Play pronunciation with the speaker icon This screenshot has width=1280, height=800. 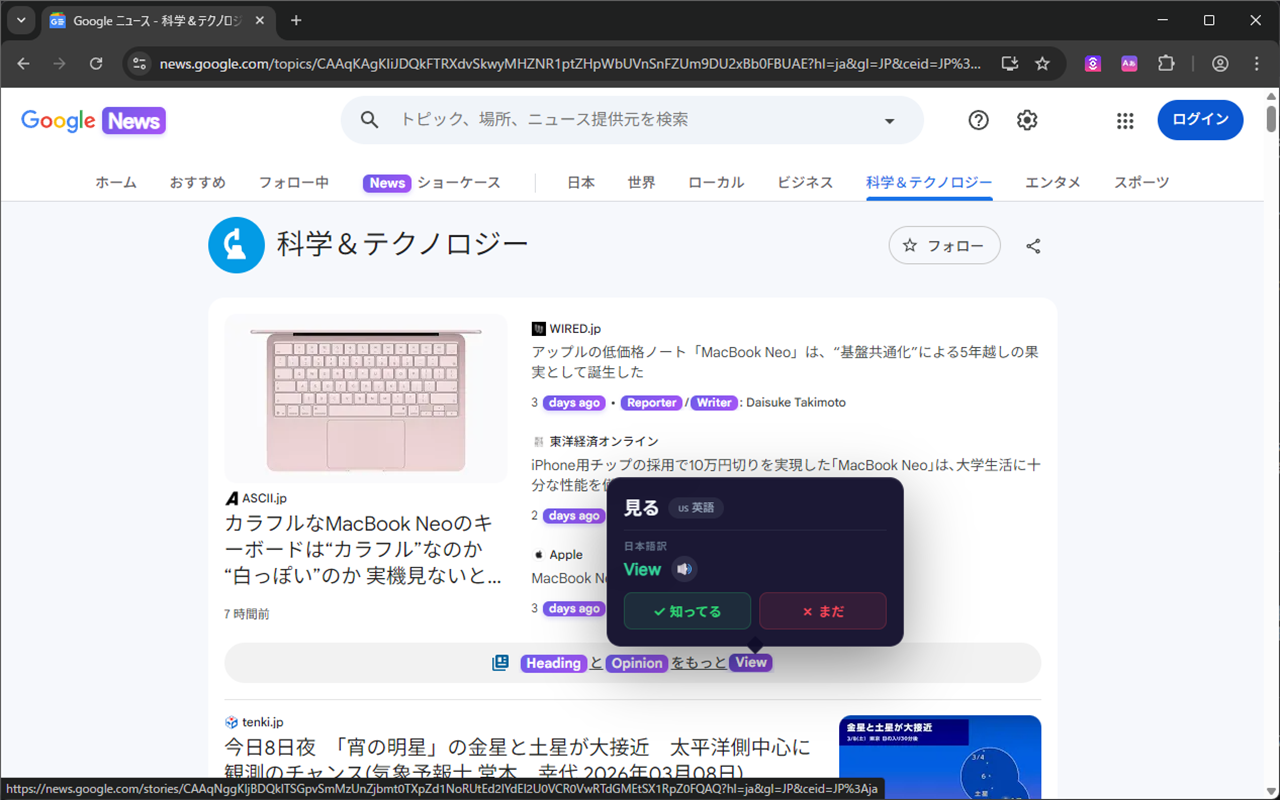(683, 569)
